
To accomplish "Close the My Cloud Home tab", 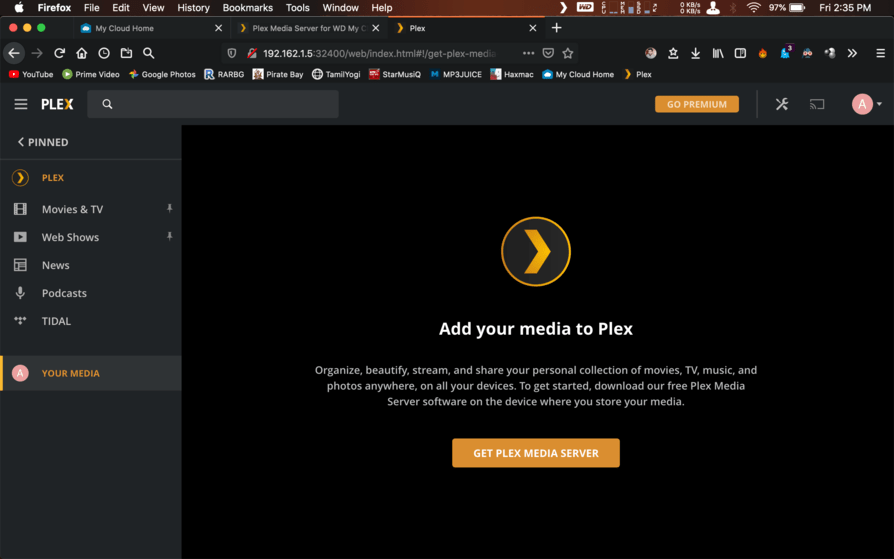I will [218, 28].
